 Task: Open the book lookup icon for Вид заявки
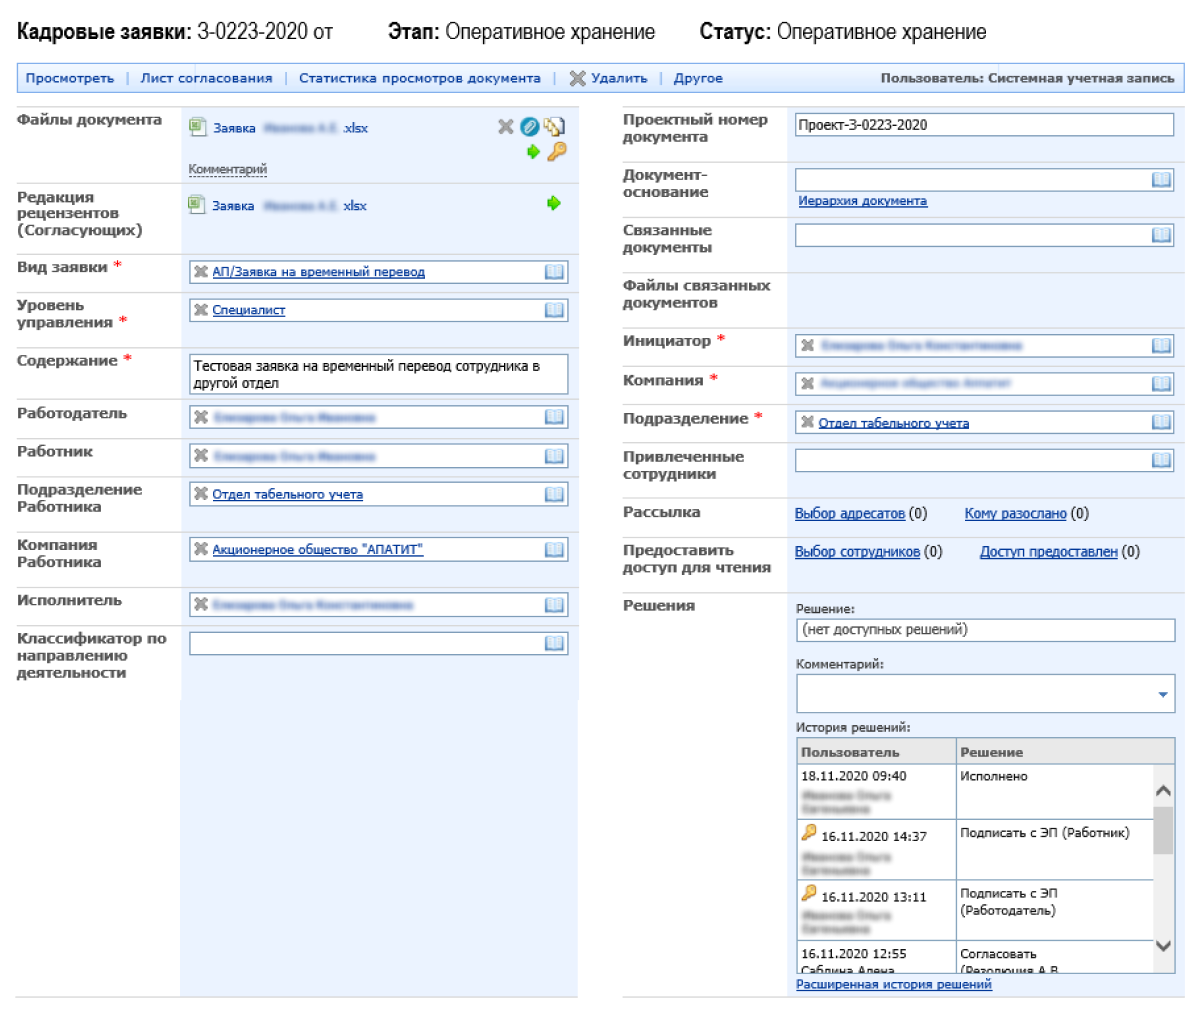tap(554, 272)
